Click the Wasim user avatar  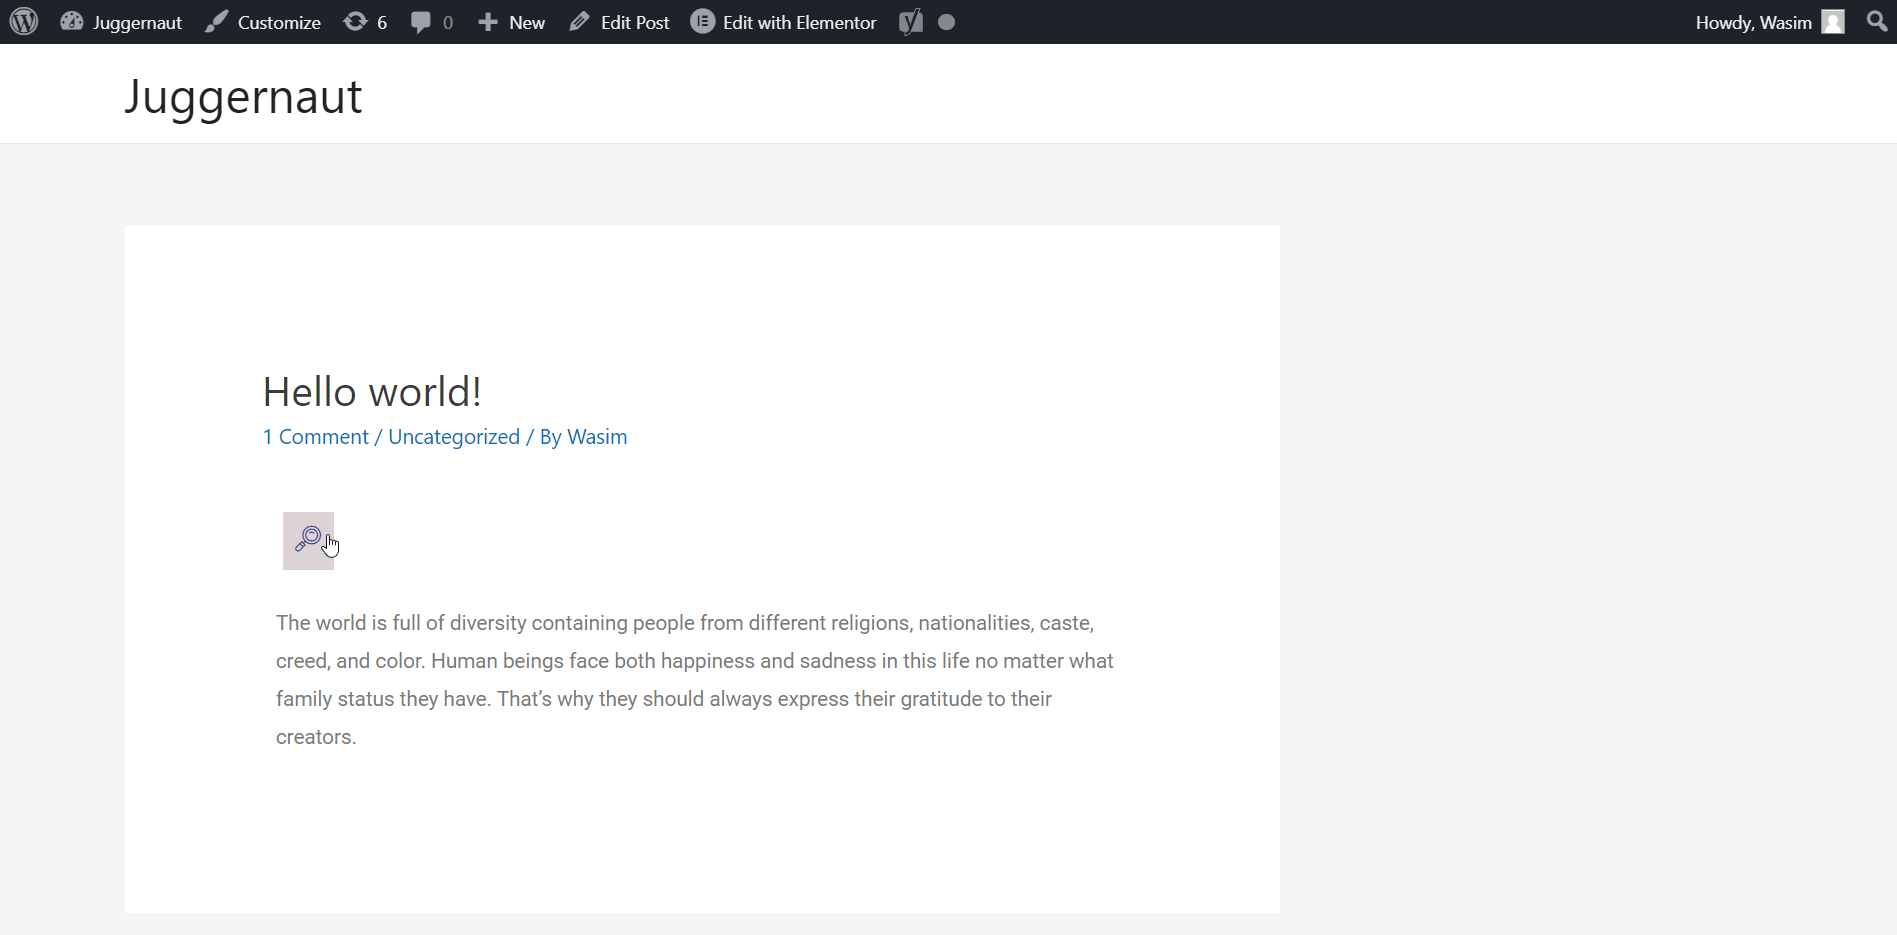tap(1833, 22)
